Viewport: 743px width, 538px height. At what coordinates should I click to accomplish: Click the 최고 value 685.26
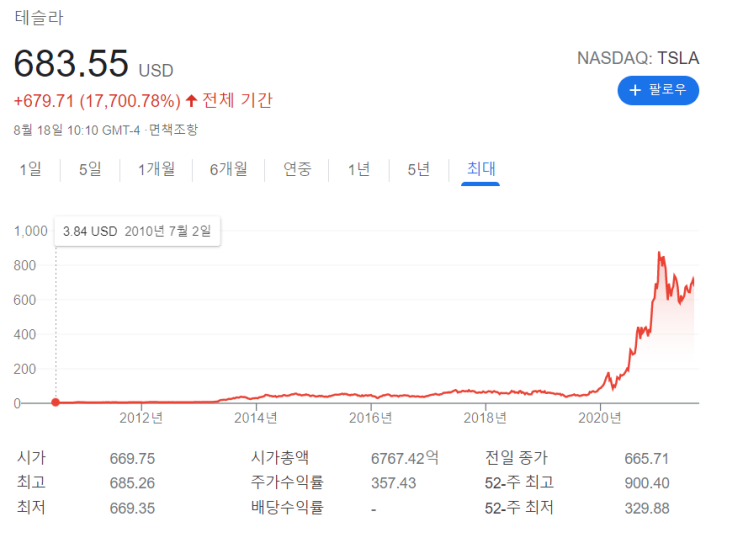click(x=132, y=483)
